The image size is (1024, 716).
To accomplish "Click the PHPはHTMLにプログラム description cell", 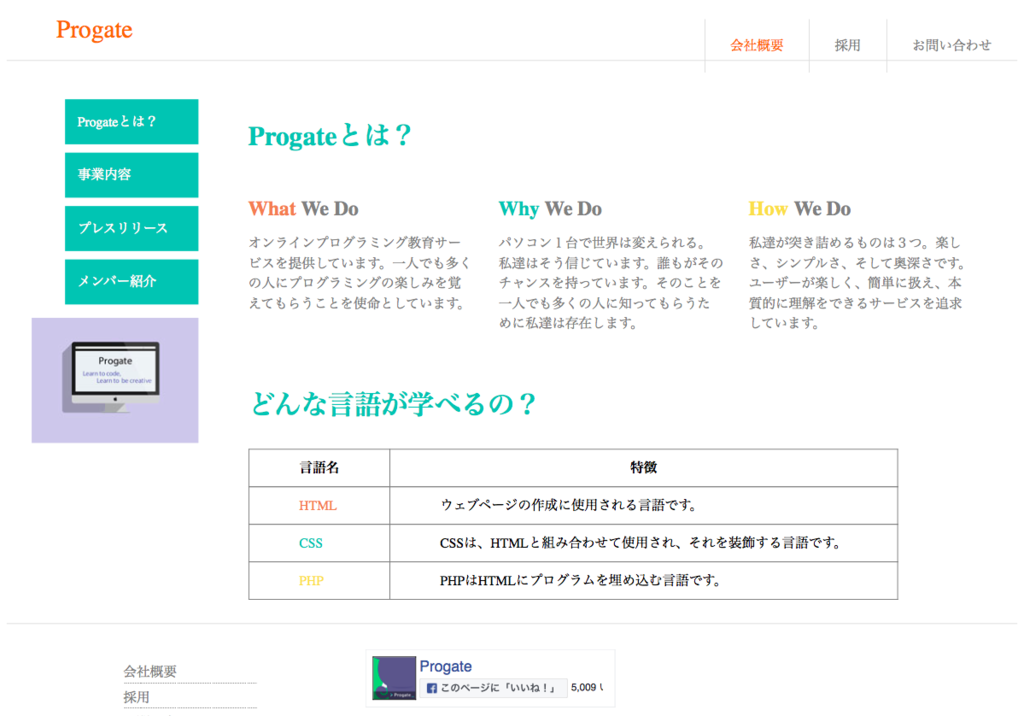I will coord(643,581).
